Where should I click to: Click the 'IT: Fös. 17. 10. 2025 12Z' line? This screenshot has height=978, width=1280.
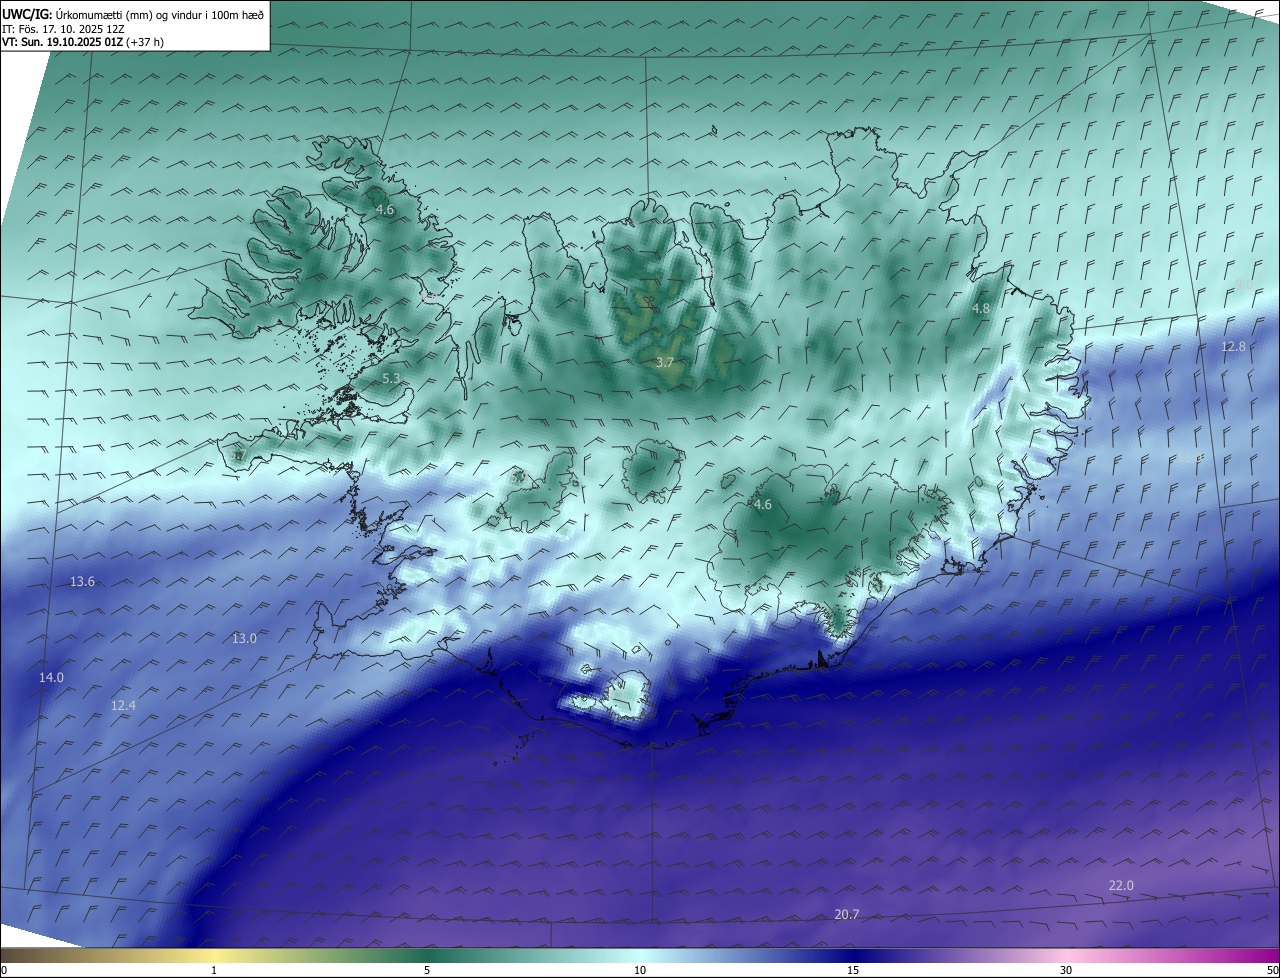point(63,28)
